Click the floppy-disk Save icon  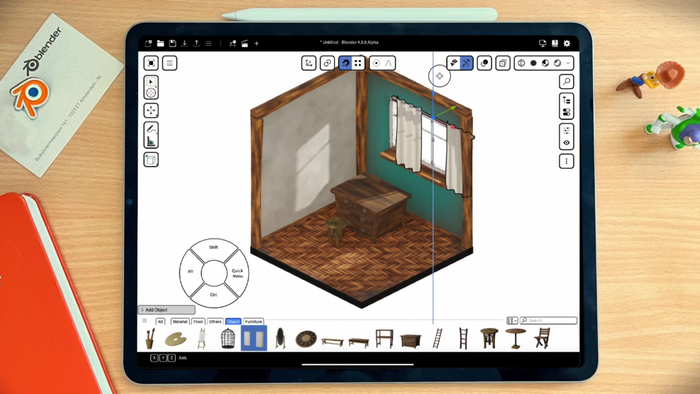point(172,43)
